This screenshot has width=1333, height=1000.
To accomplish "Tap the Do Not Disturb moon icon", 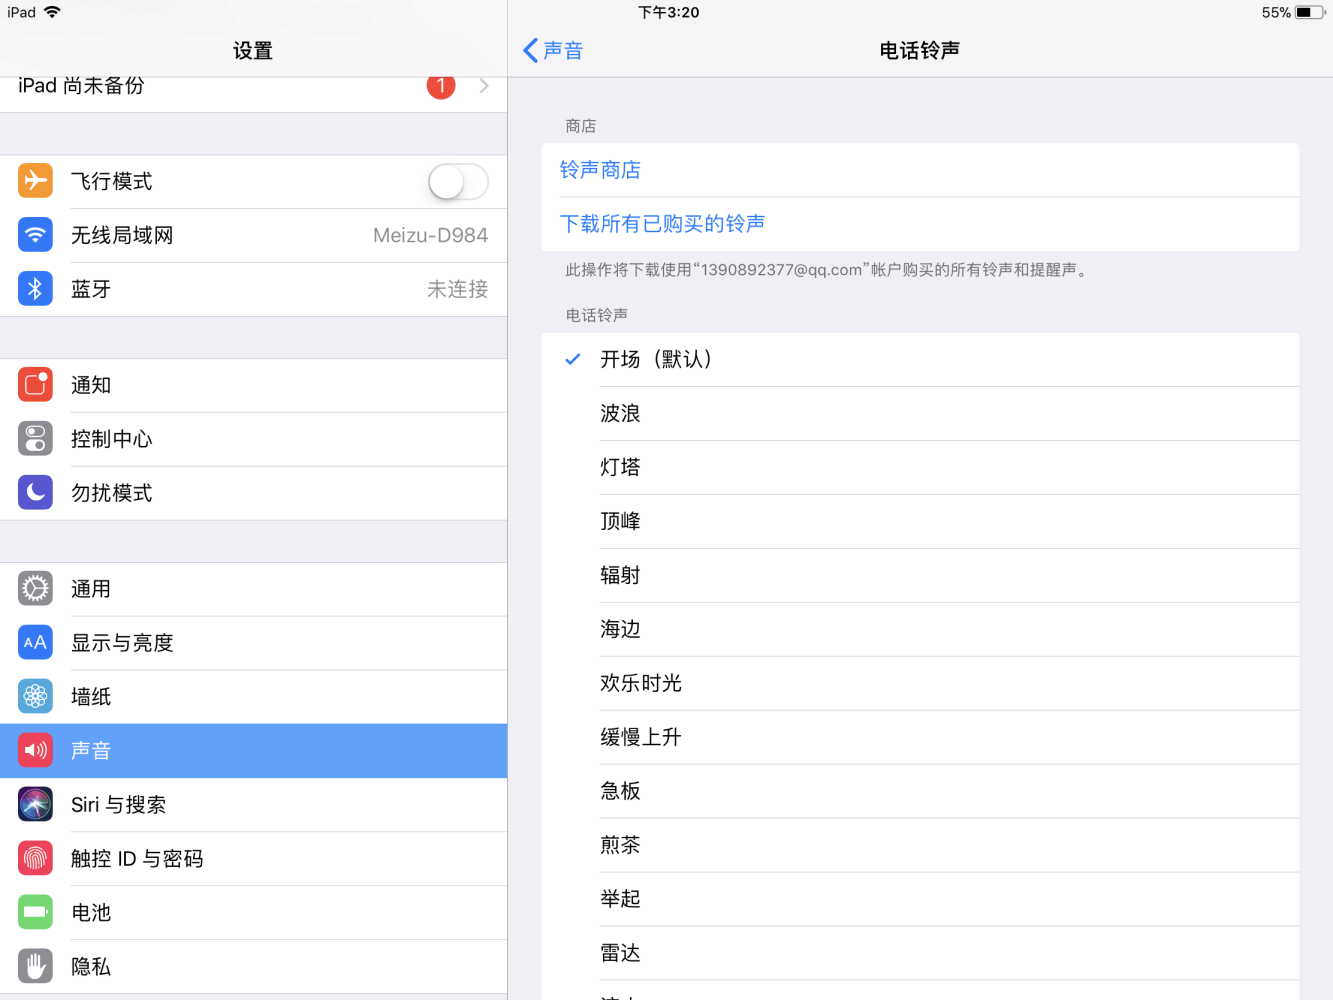I will 35,493.
